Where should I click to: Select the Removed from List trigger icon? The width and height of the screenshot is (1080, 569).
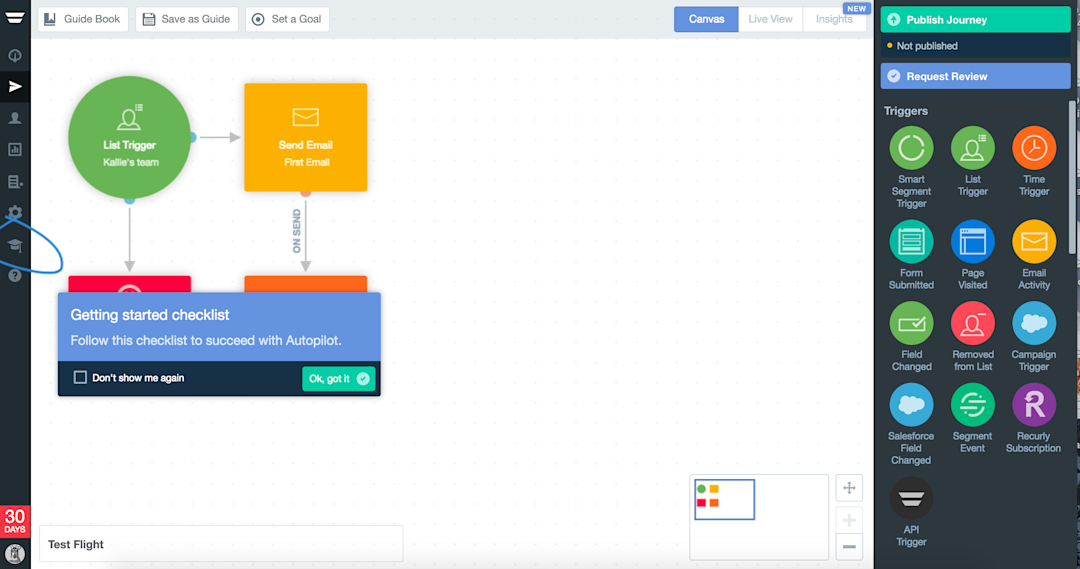tap(973, 324)
